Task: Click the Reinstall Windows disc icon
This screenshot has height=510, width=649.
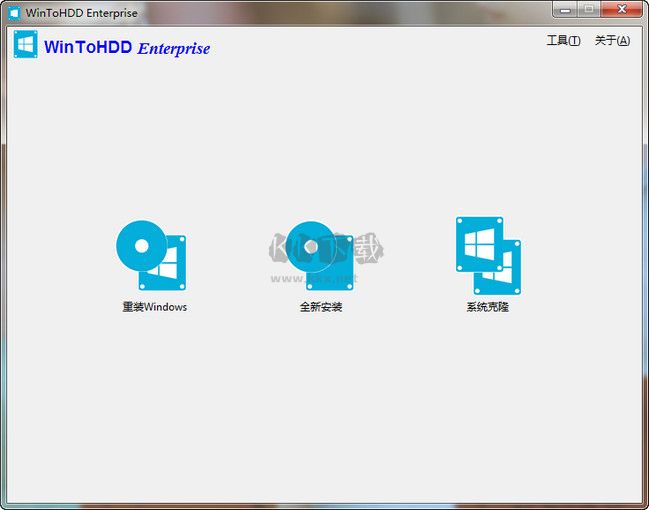Action: tap(151, 255)
